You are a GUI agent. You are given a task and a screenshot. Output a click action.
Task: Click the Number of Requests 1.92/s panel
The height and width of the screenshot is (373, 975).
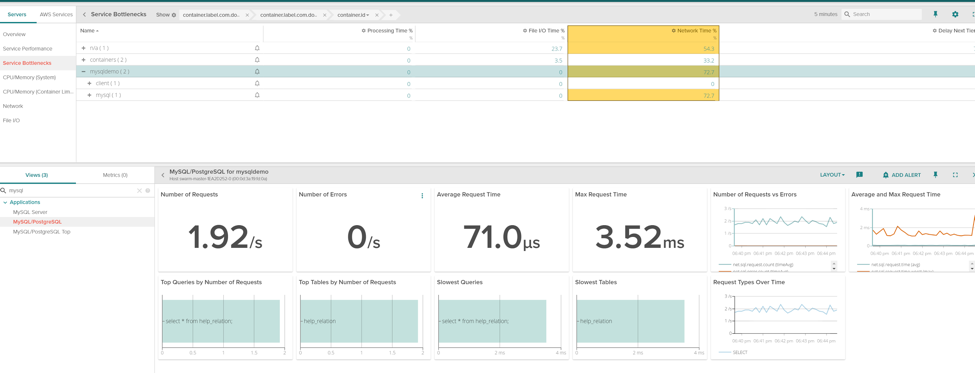[x=224, y=230]
